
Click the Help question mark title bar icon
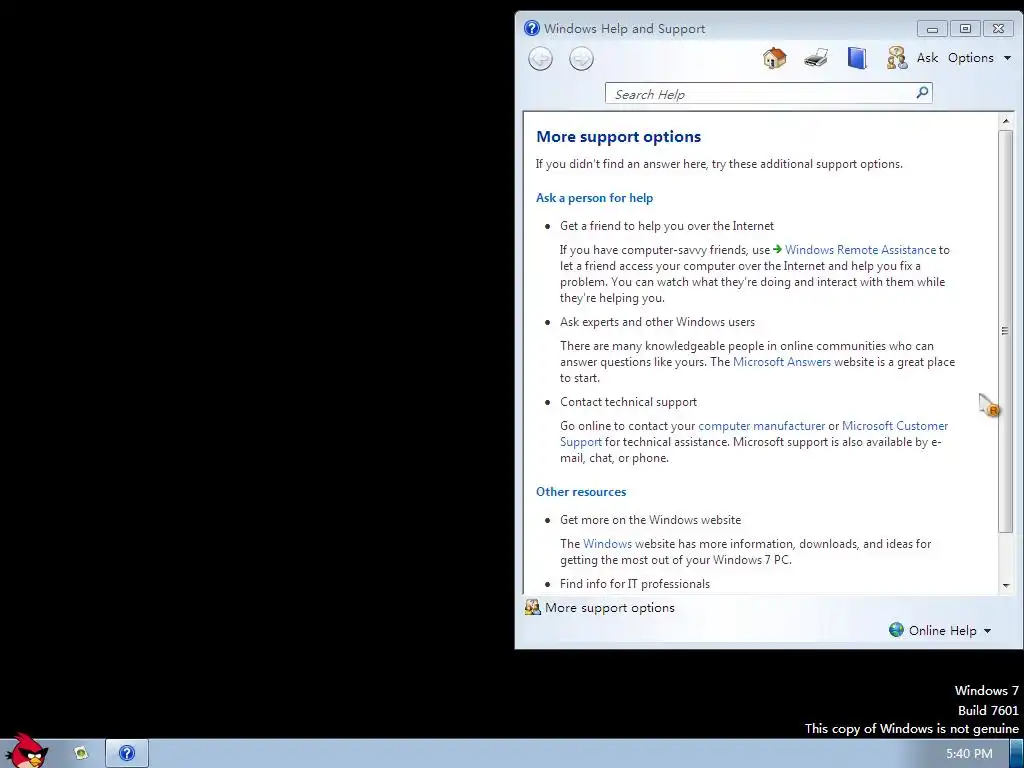[x=532, y=28]
